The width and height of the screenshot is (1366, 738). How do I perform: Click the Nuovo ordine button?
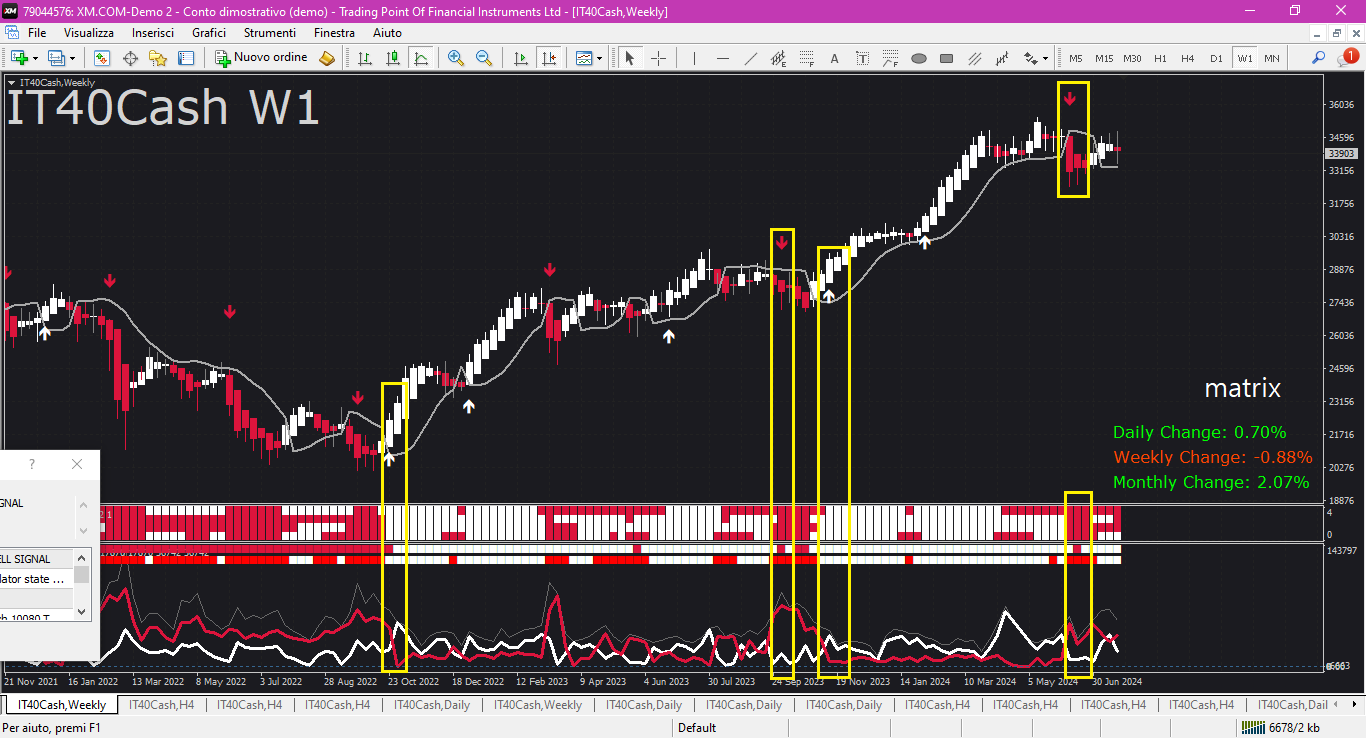click(263, 58)
